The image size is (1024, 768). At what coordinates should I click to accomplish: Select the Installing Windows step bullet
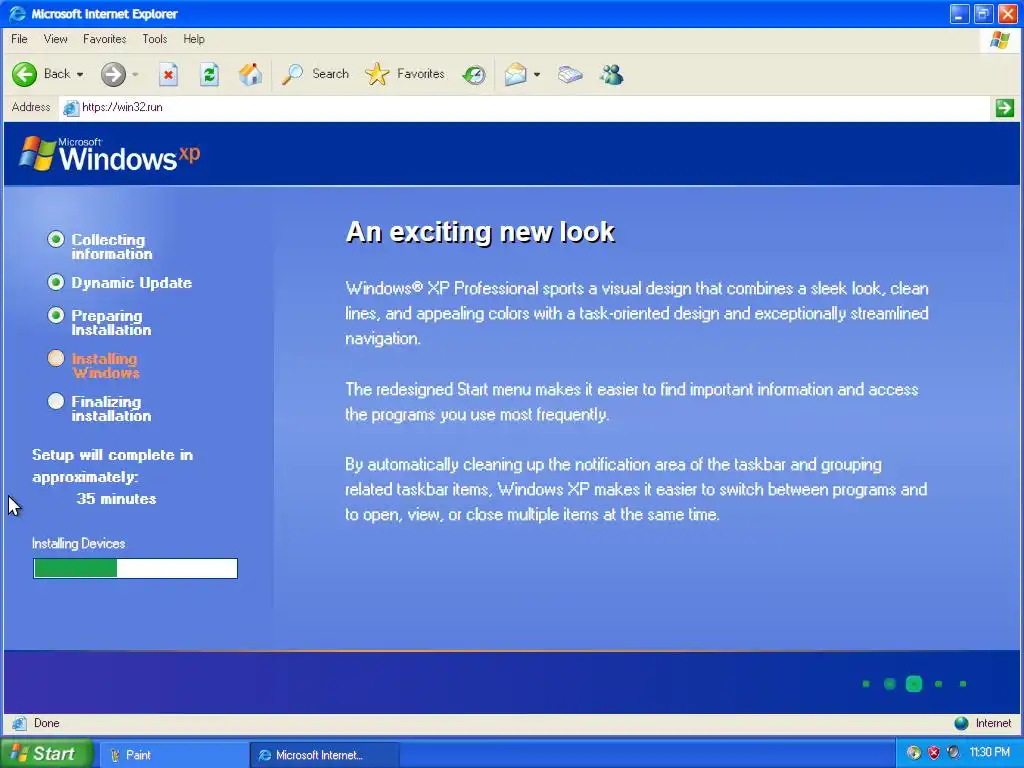[x=56, y=358]
